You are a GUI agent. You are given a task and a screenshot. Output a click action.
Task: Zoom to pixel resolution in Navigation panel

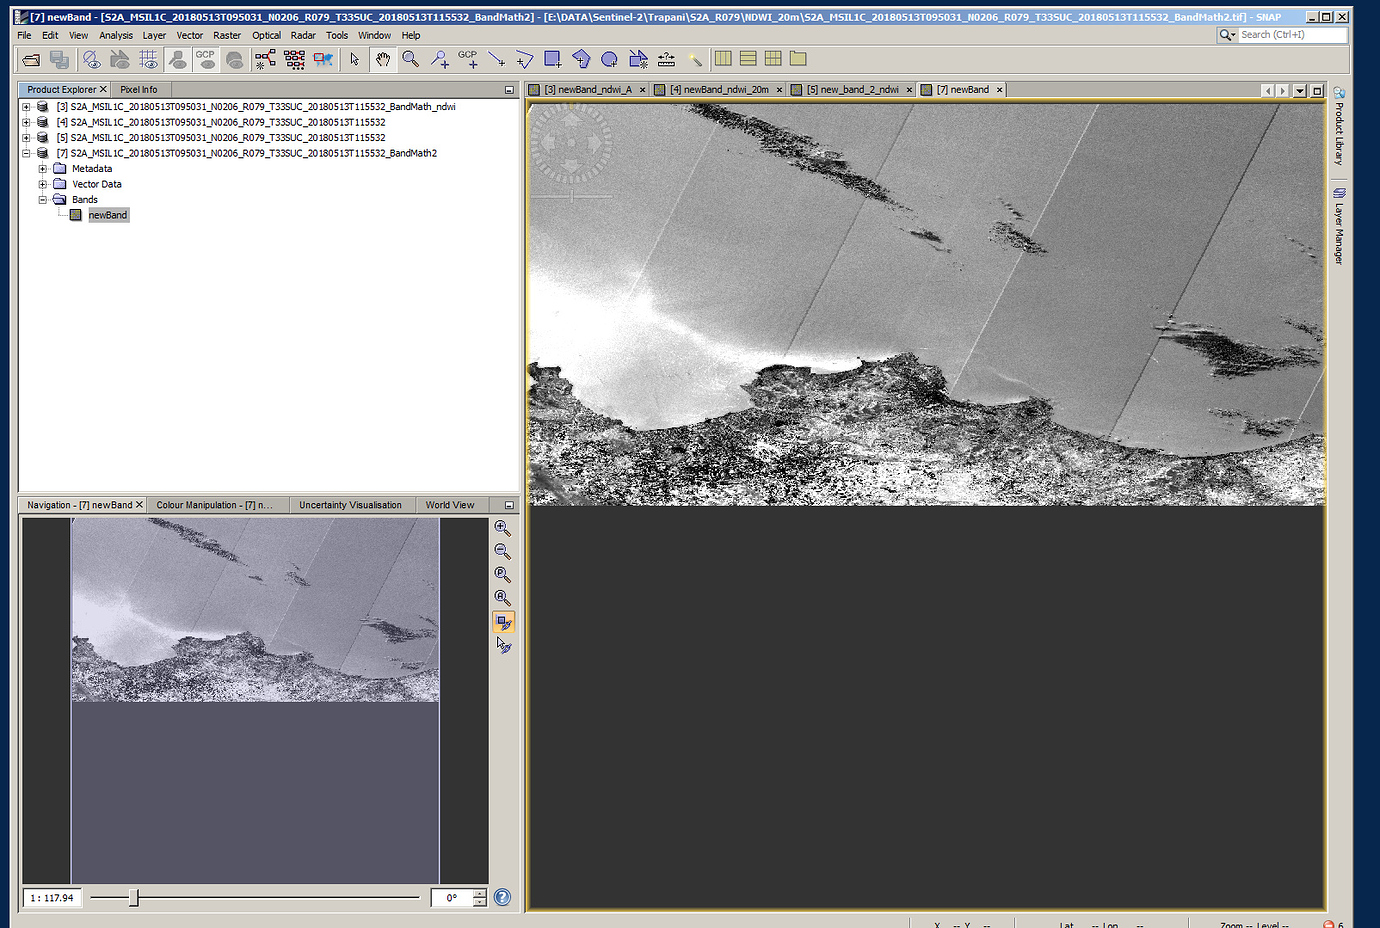tap(503, 574)
